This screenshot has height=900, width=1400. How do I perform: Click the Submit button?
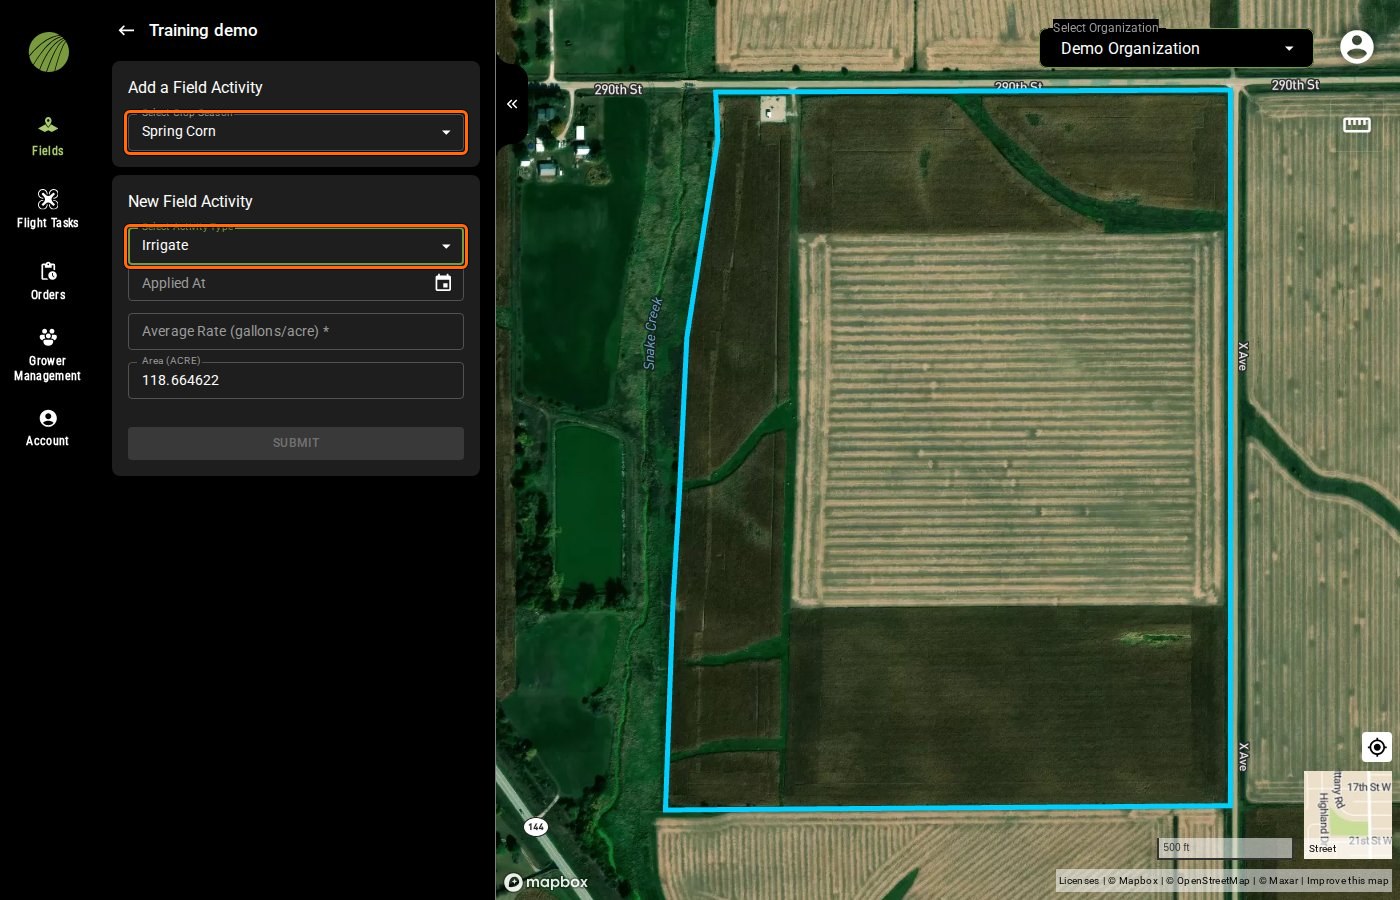point(296,443)
